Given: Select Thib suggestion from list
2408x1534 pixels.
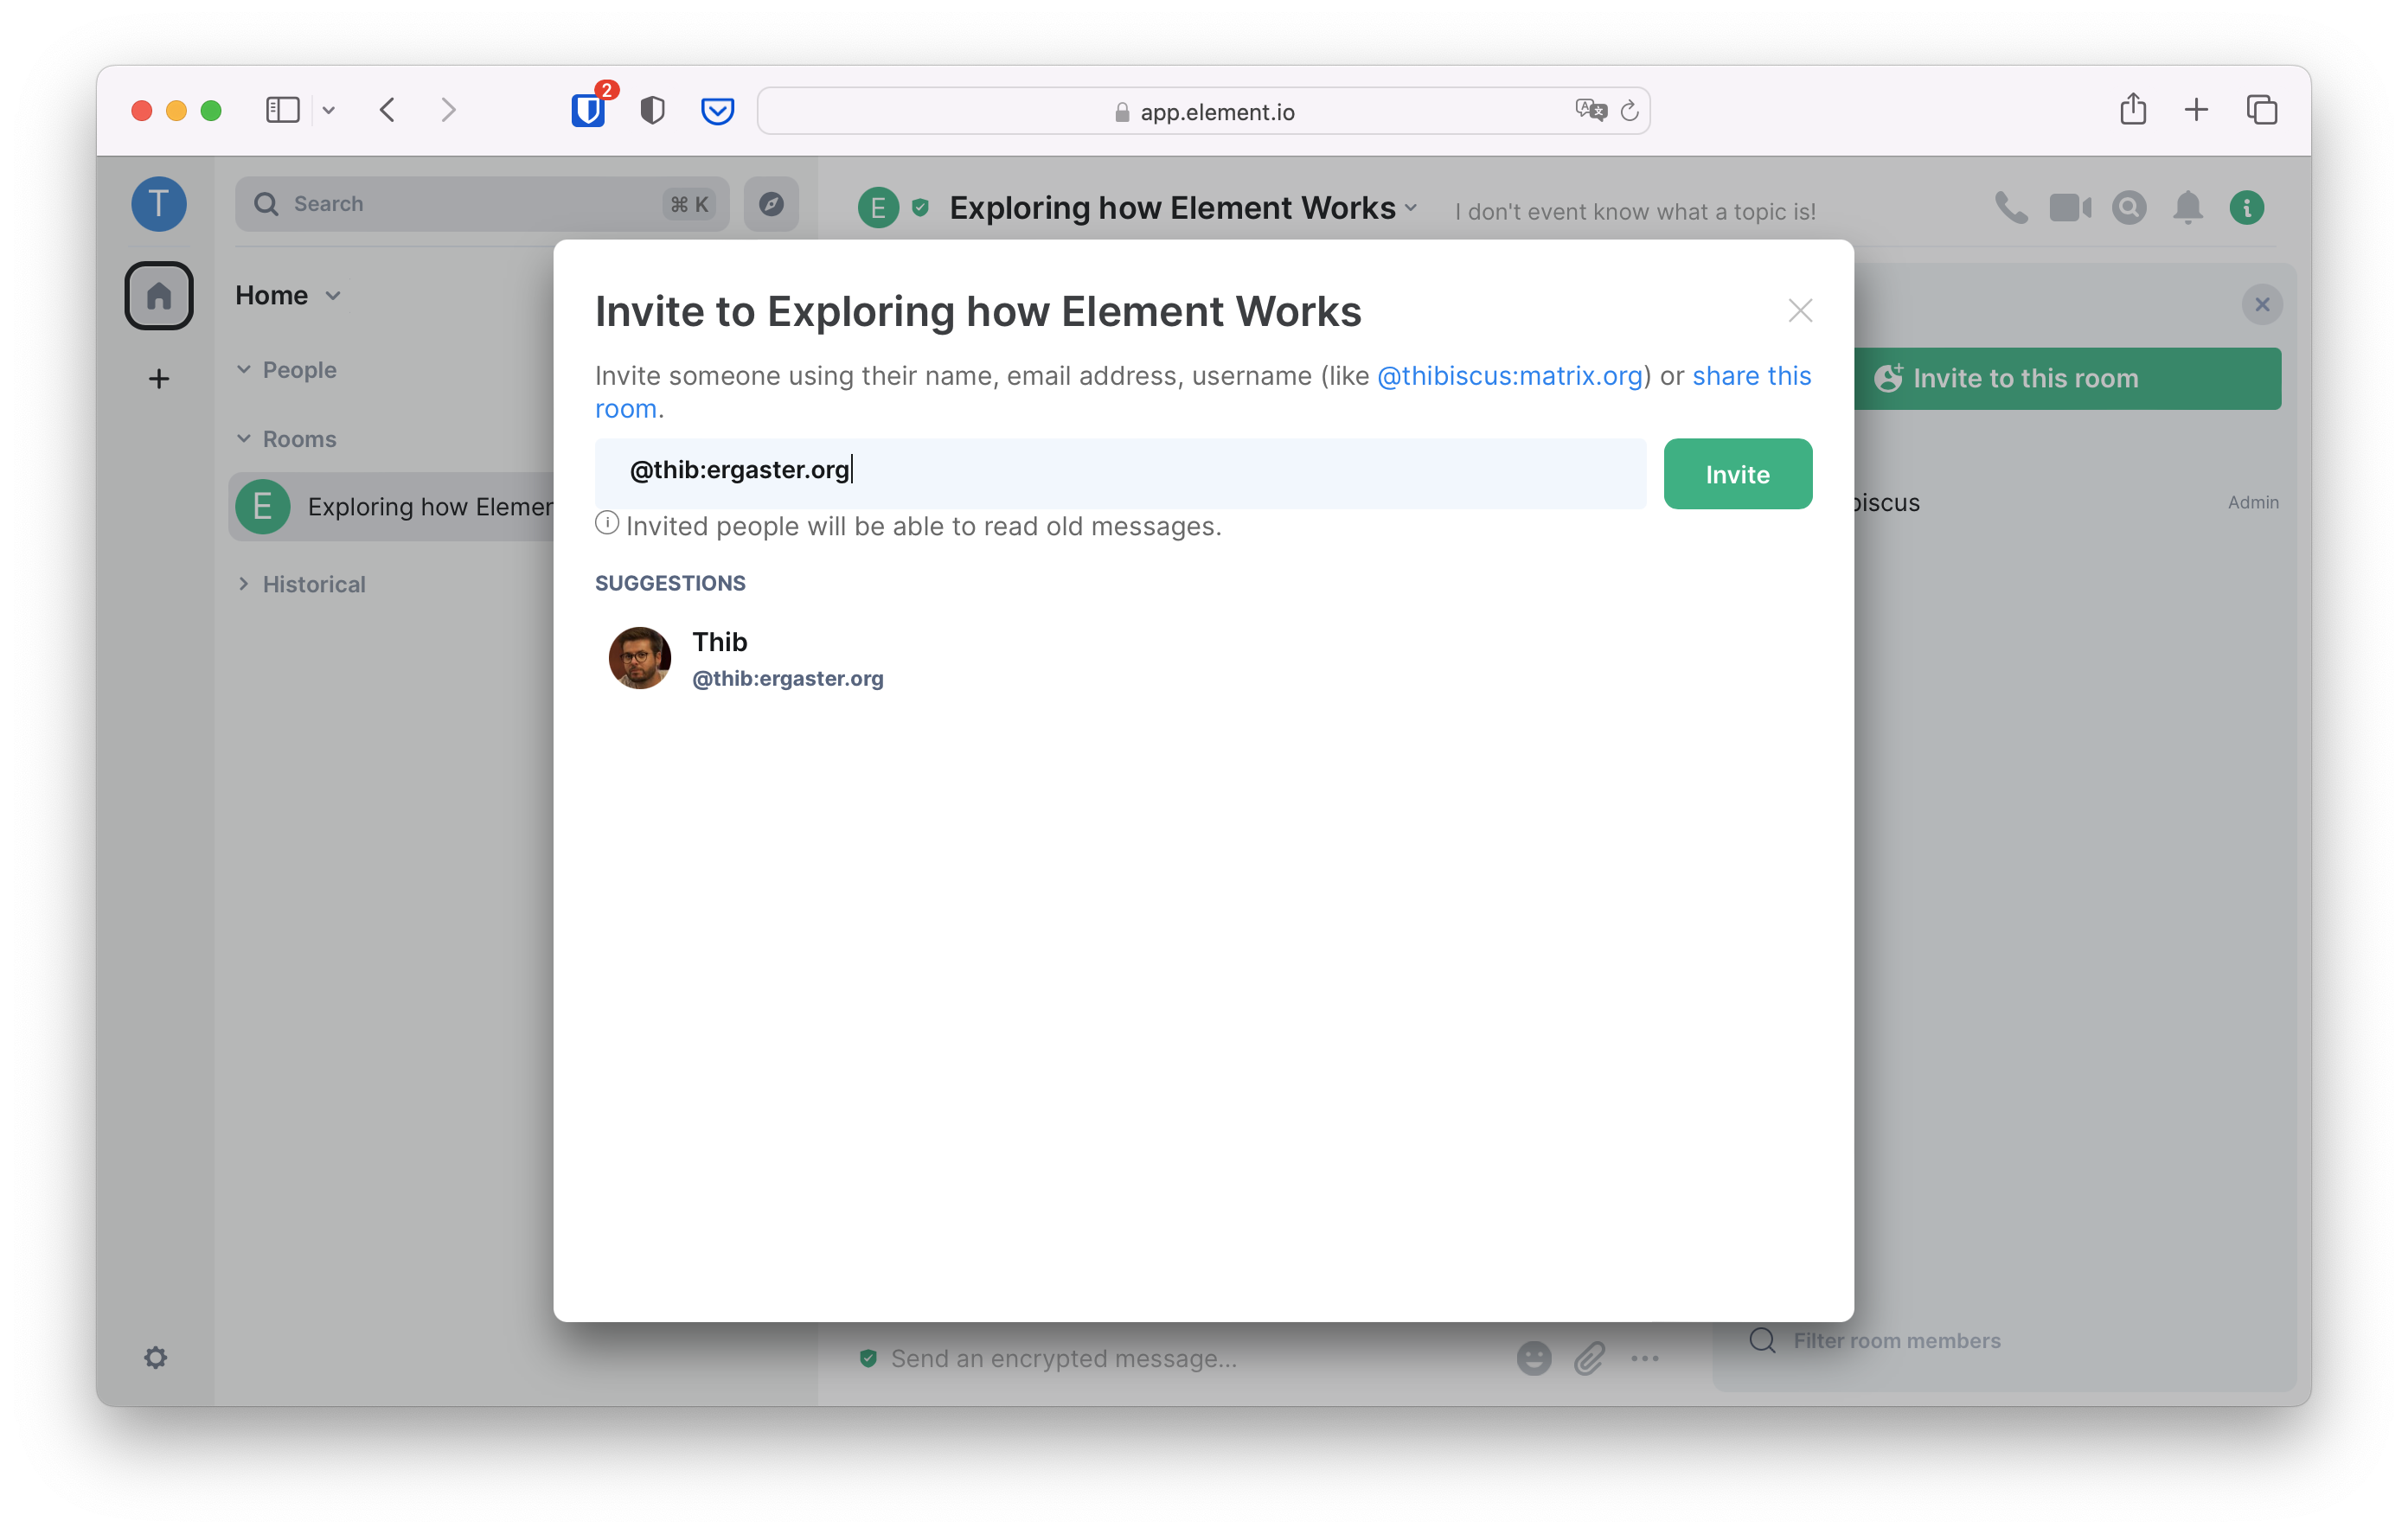Looking at the screenshot, I should click(746, 658).
